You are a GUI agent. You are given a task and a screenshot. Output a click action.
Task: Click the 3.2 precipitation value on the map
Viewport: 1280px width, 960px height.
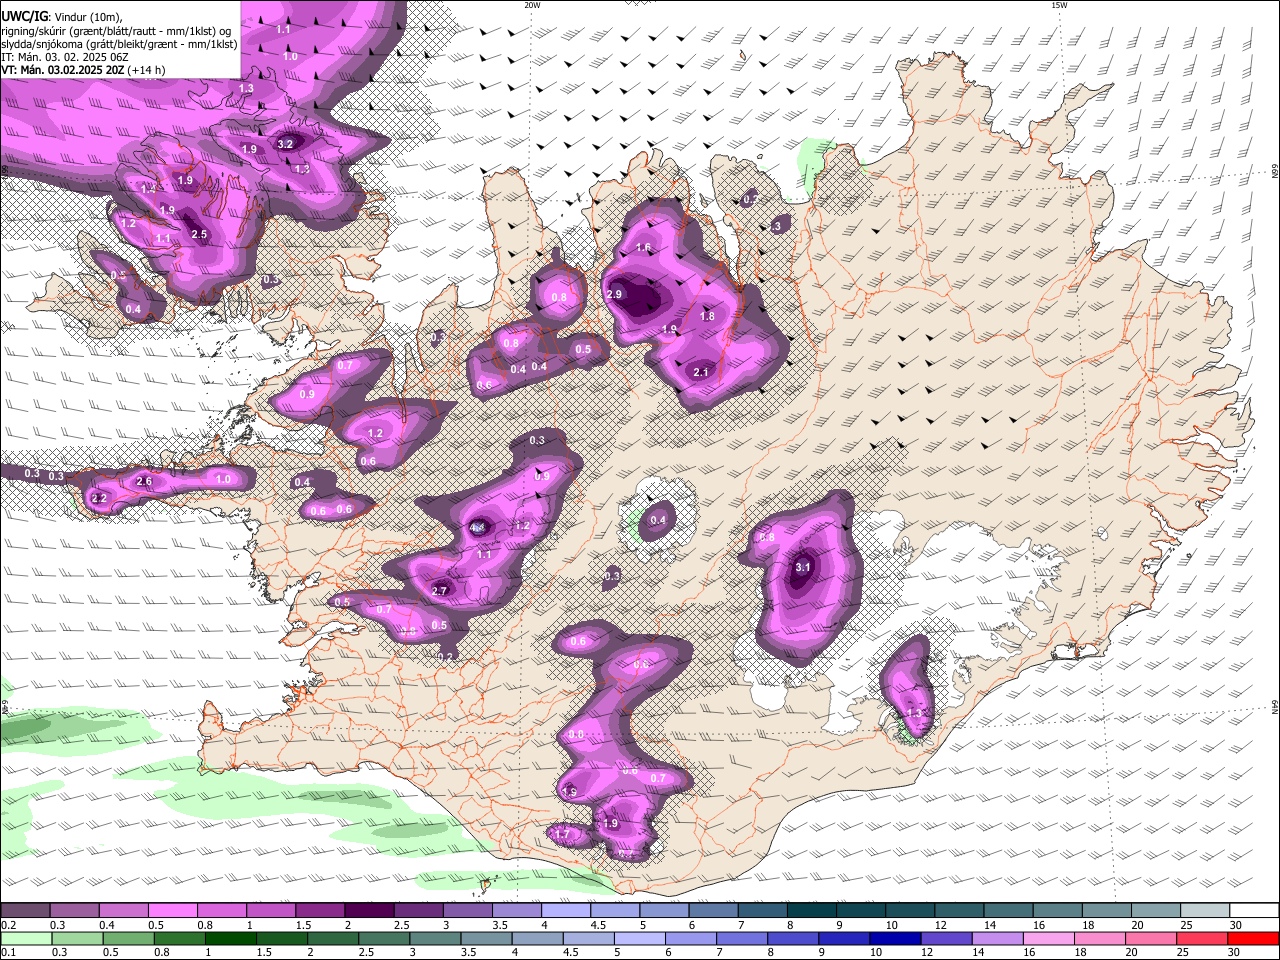coord(285,144)
